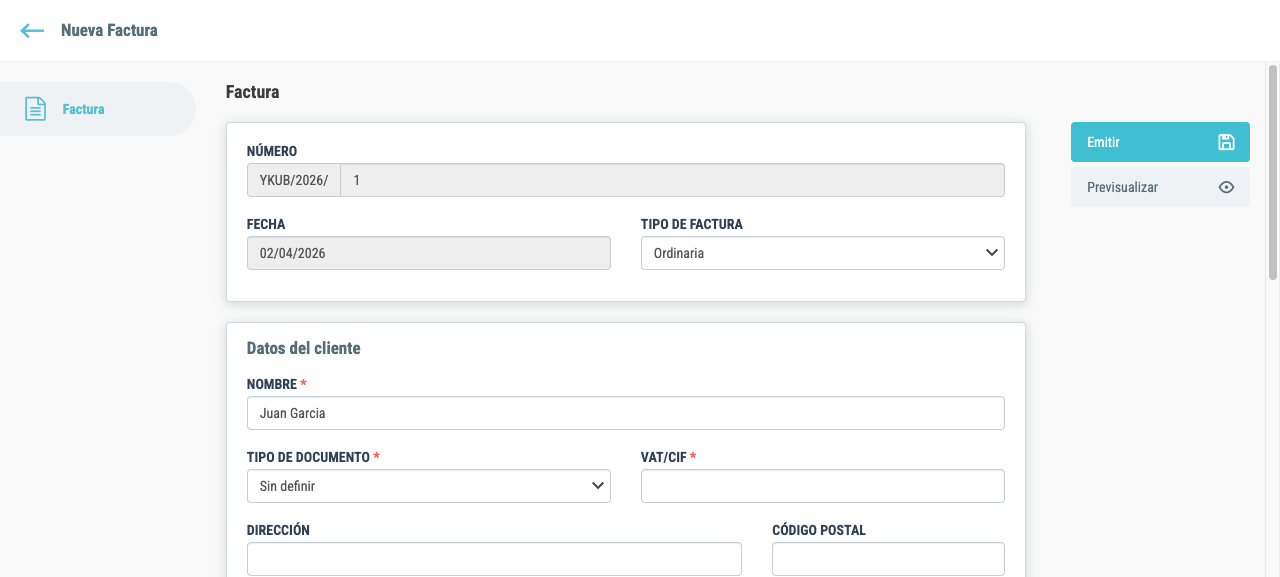Click the Factura document icon in sidebar
Image resolution: width=1280 pixels, height=577 pixels.
tap(35, 109)
